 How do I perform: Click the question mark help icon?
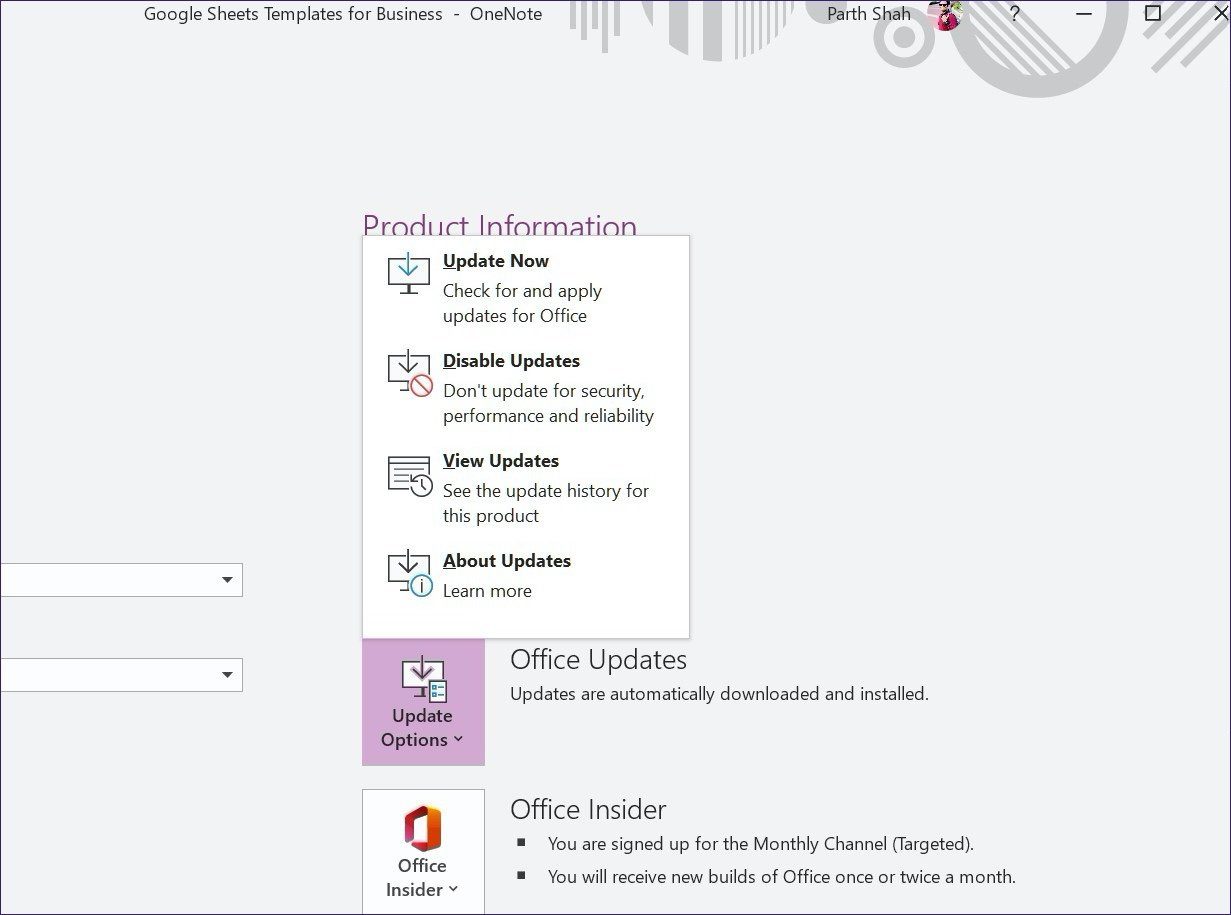[1015, 14]
